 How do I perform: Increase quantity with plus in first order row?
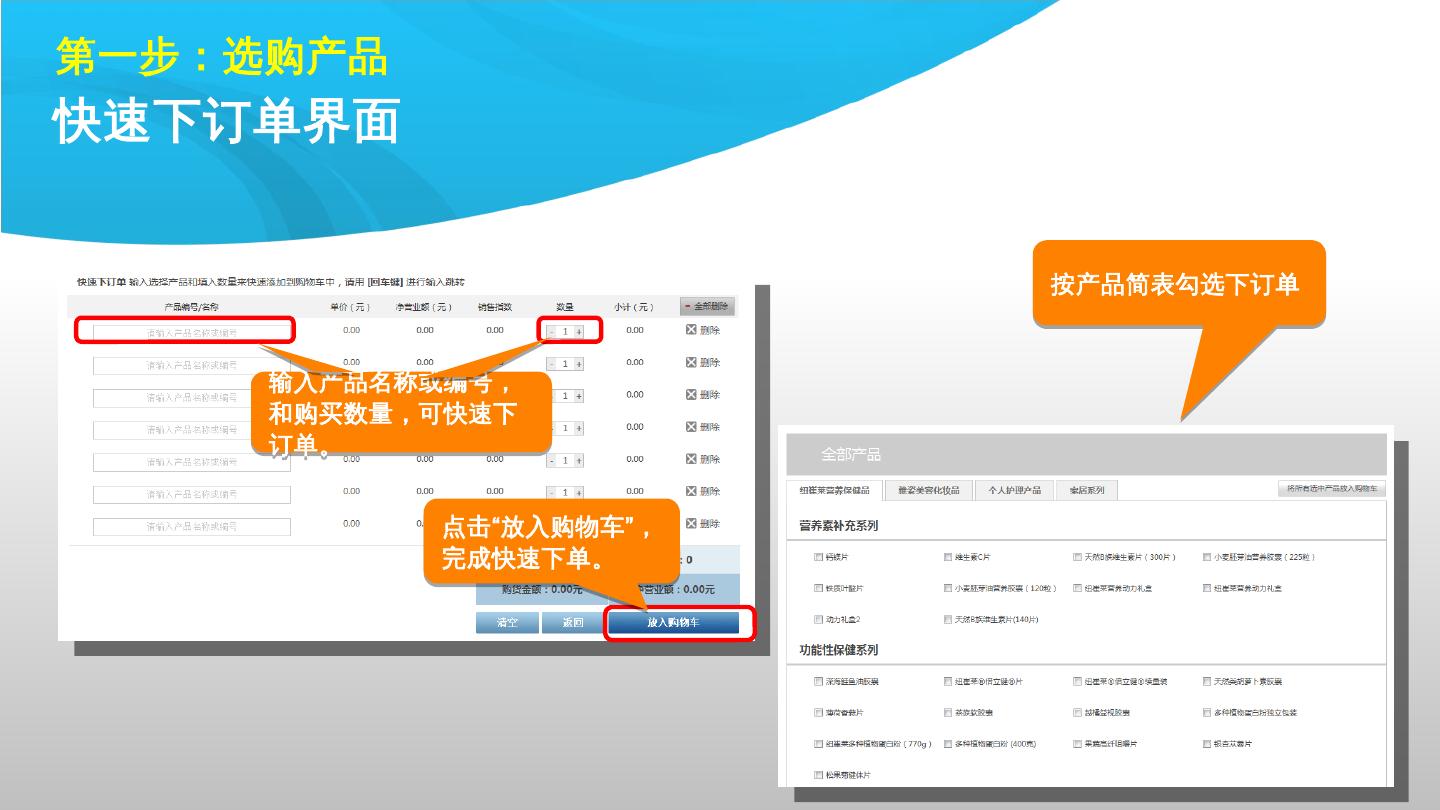(x=579, y=331)
